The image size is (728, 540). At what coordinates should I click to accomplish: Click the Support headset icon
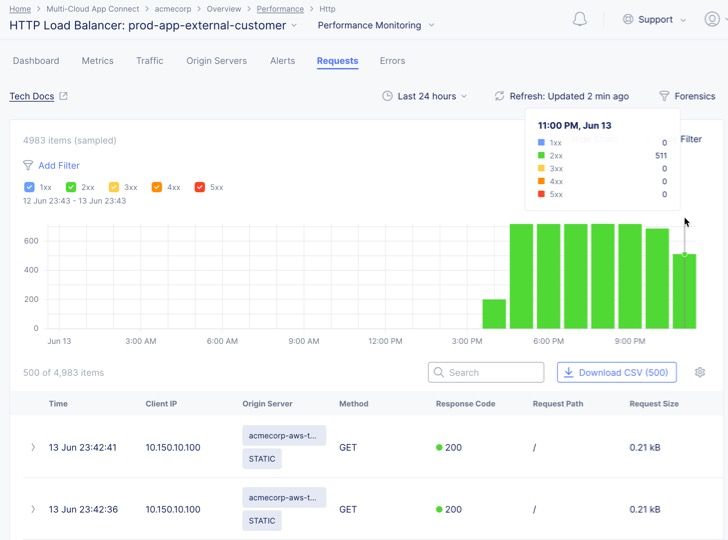628,19
